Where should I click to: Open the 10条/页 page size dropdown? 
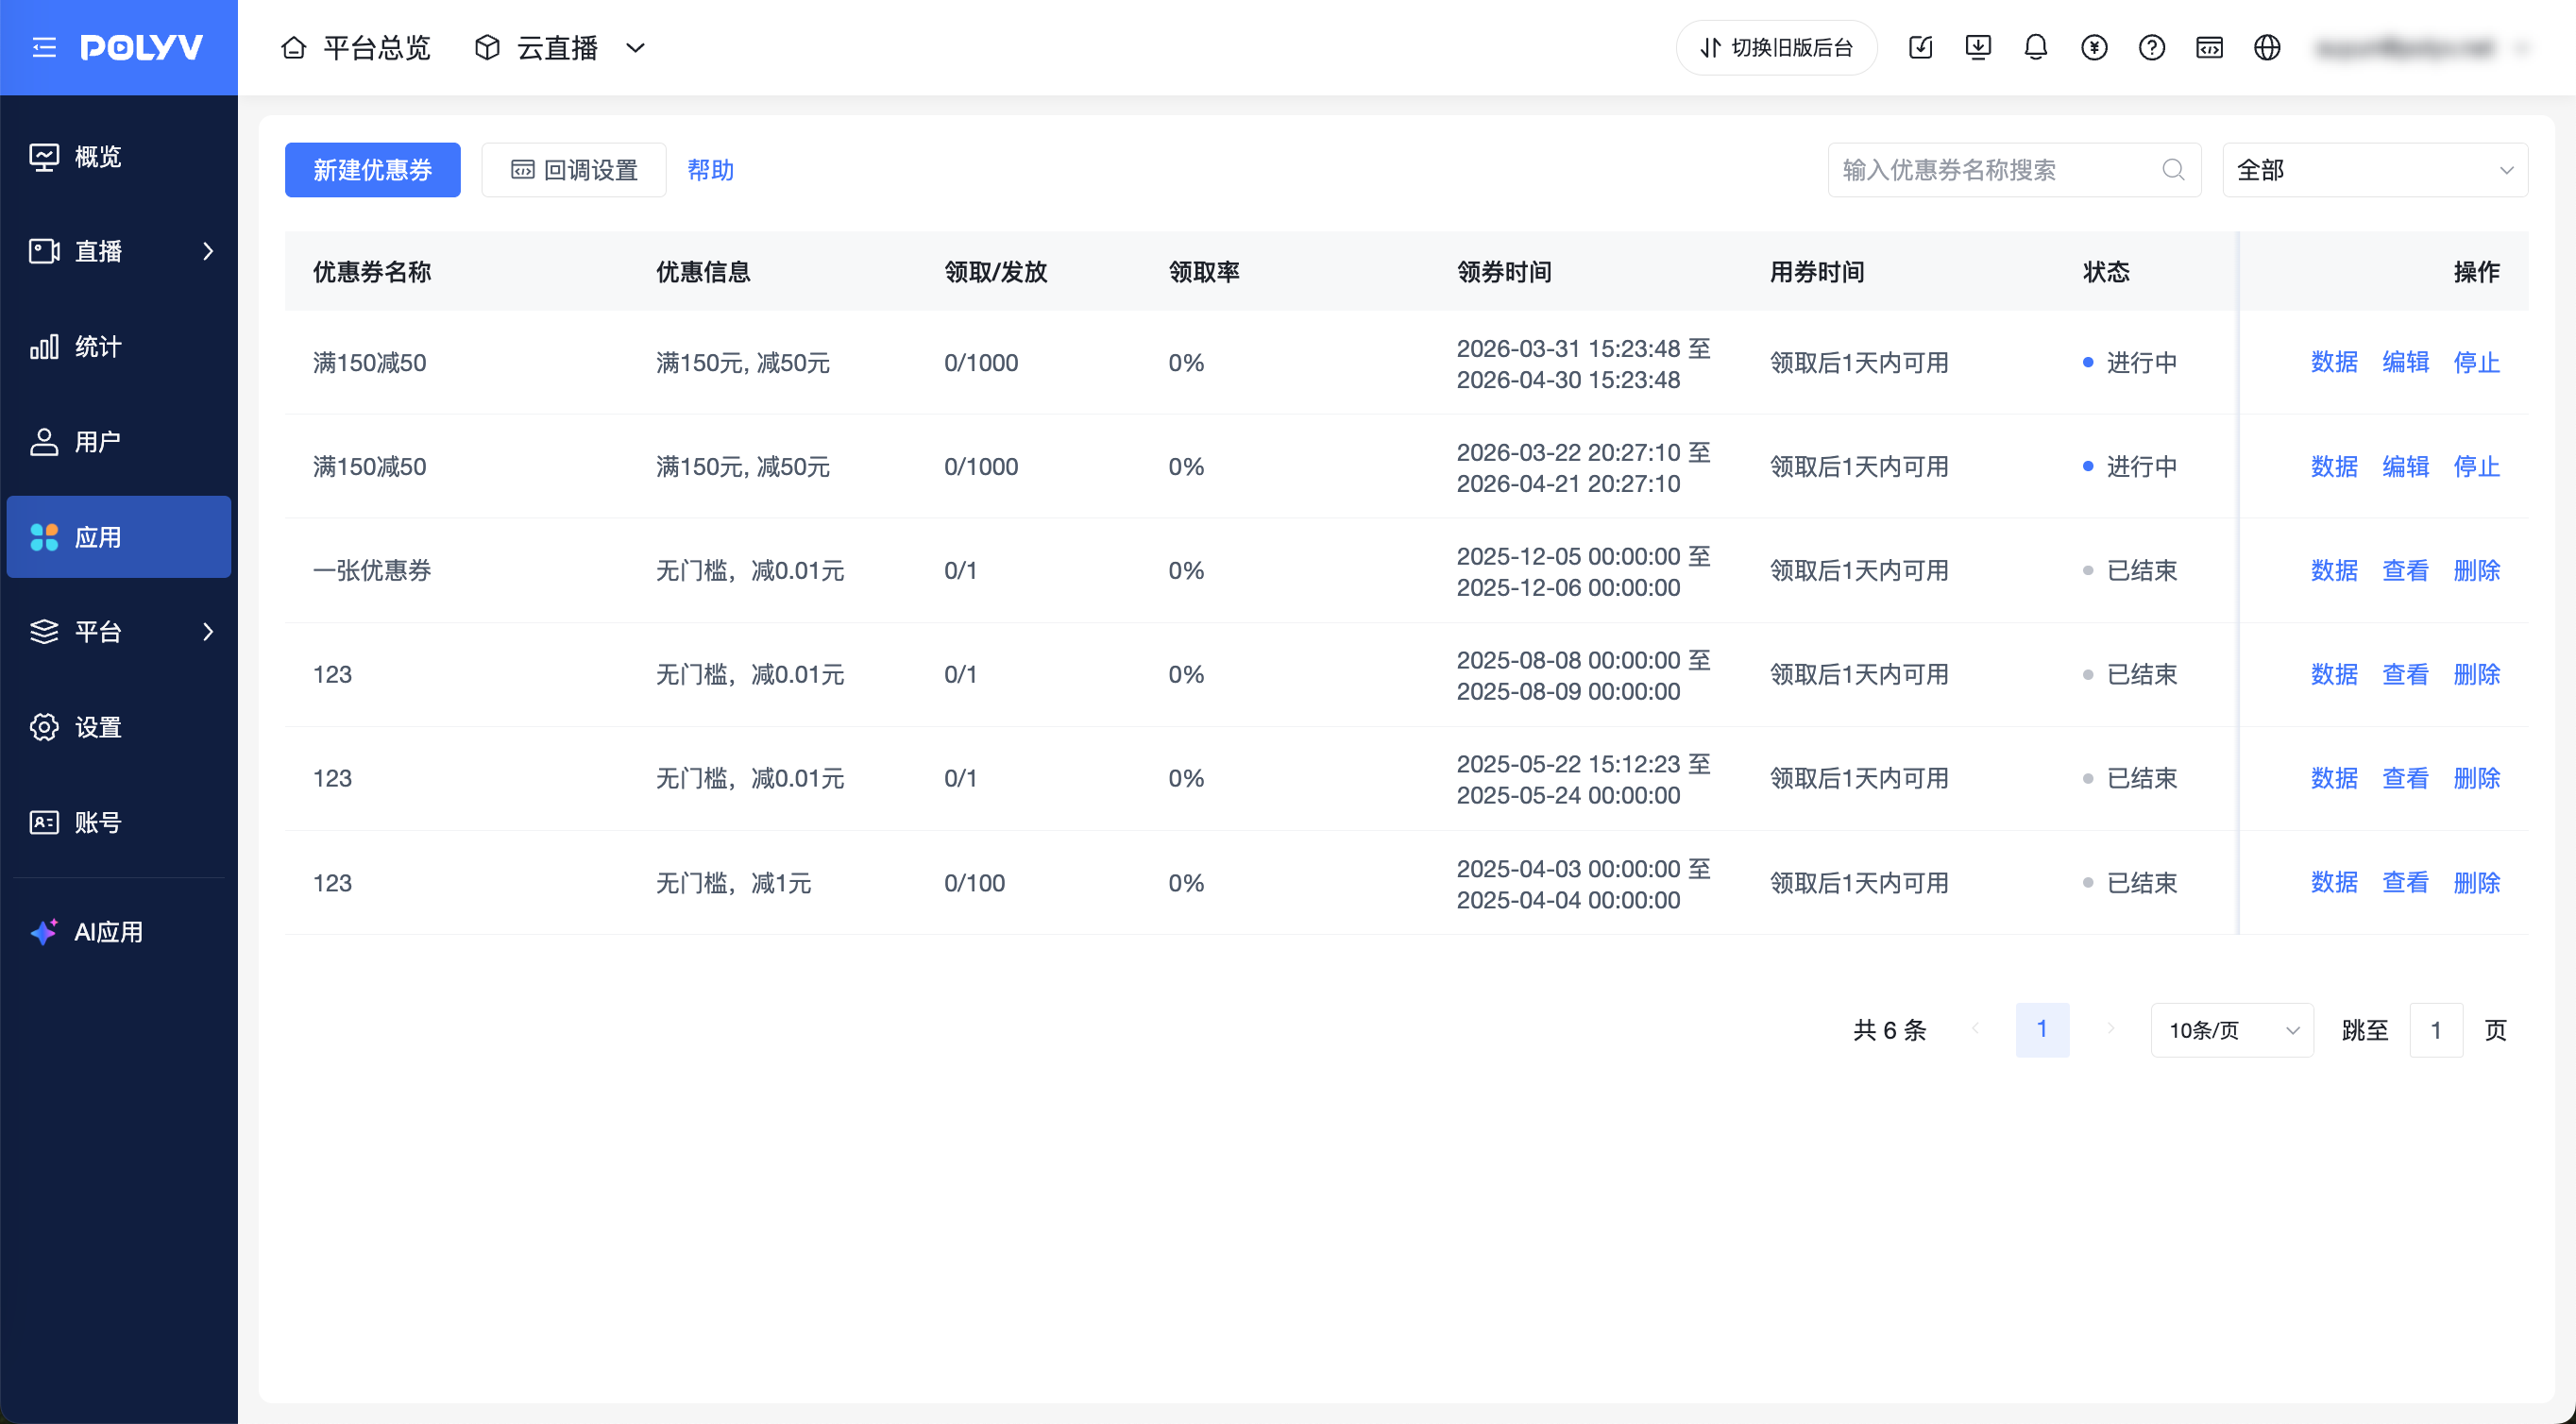[2232, 1030]
